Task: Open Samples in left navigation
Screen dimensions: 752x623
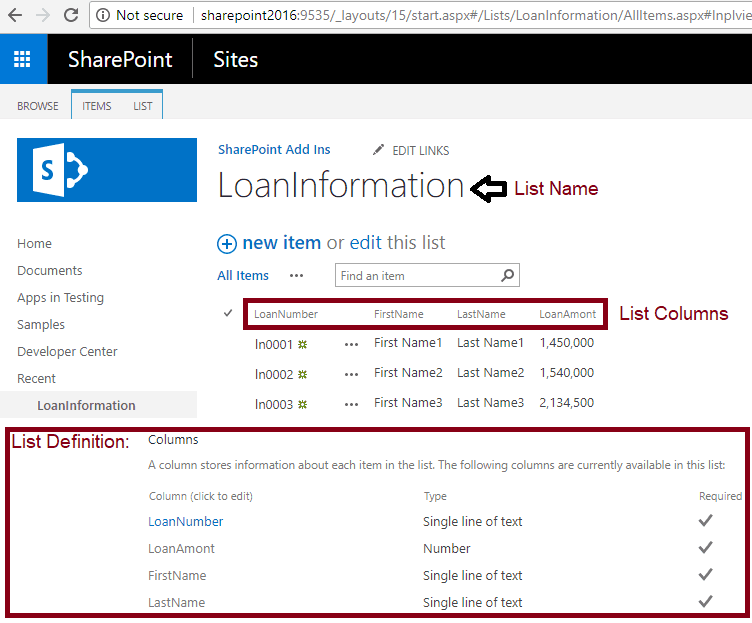Action: (x=41, y=325)
